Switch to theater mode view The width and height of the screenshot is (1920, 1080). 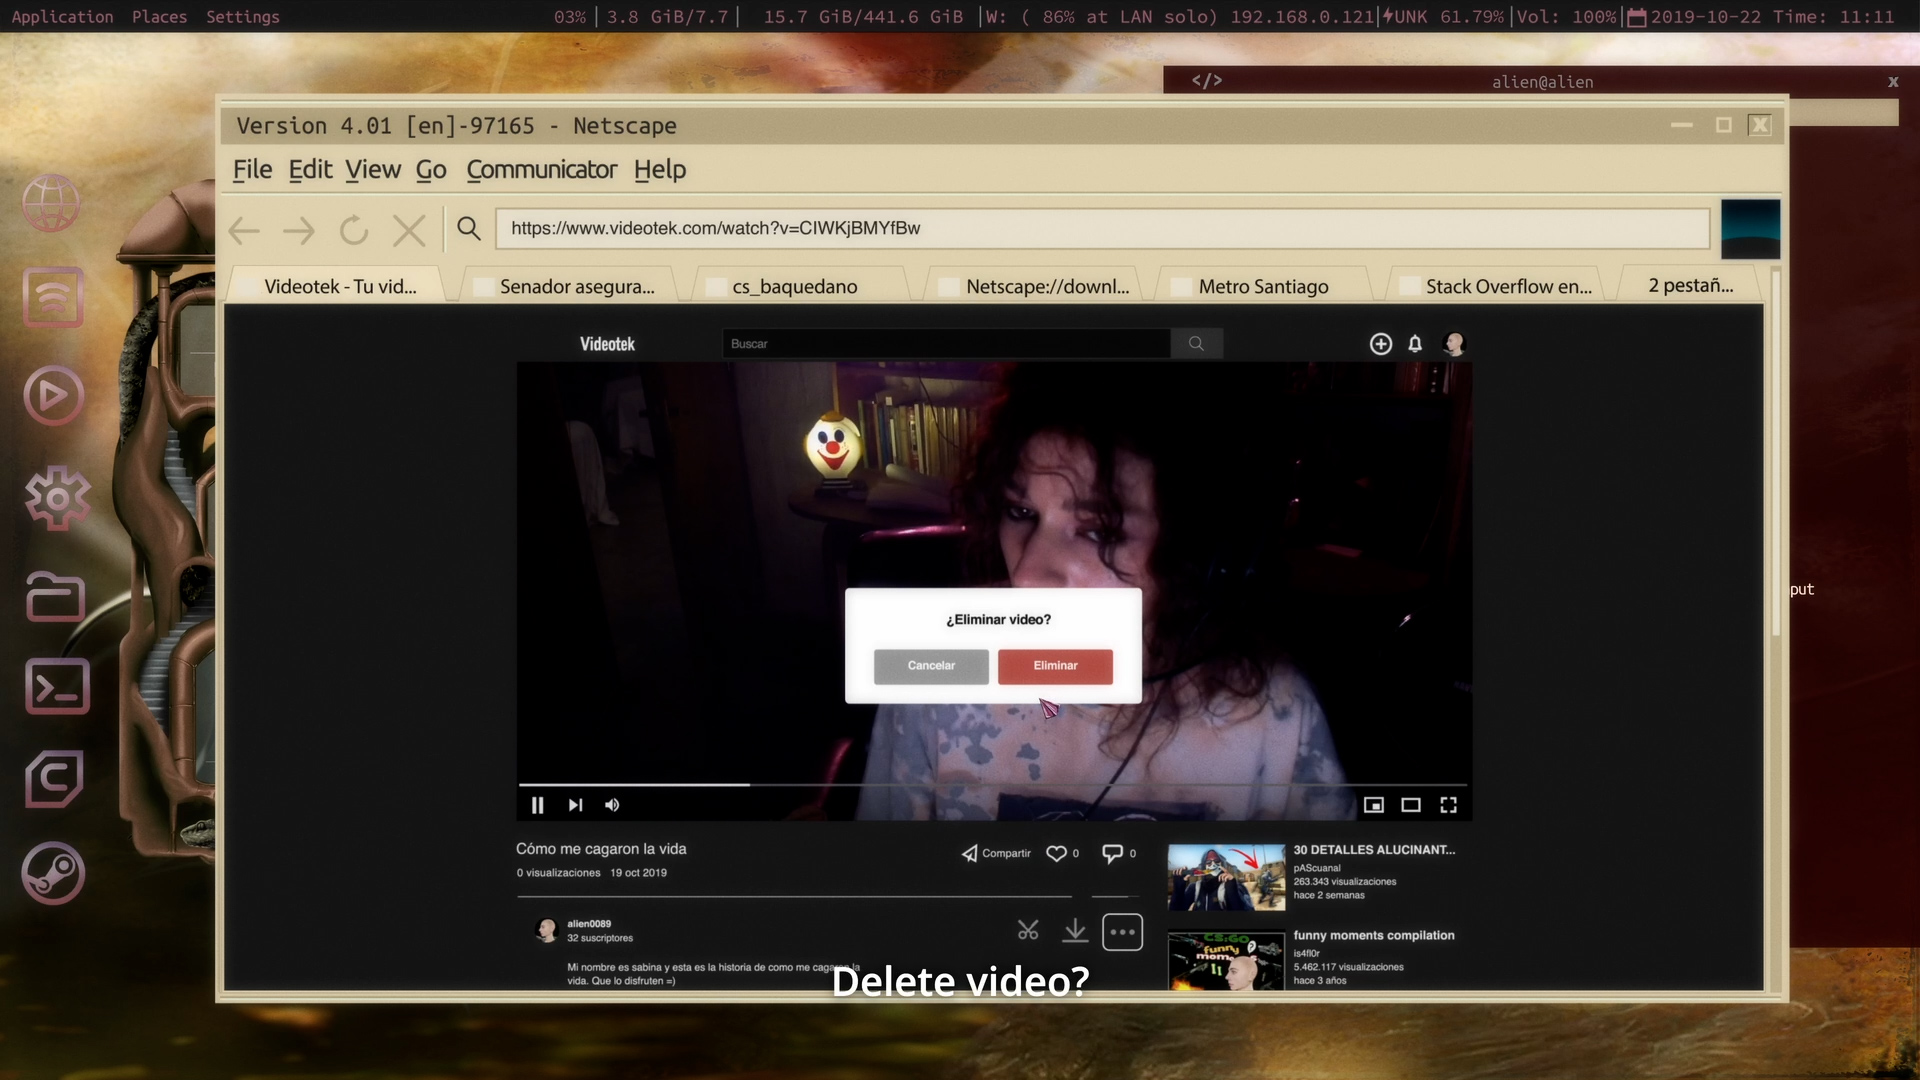[x=1411, y=805]
